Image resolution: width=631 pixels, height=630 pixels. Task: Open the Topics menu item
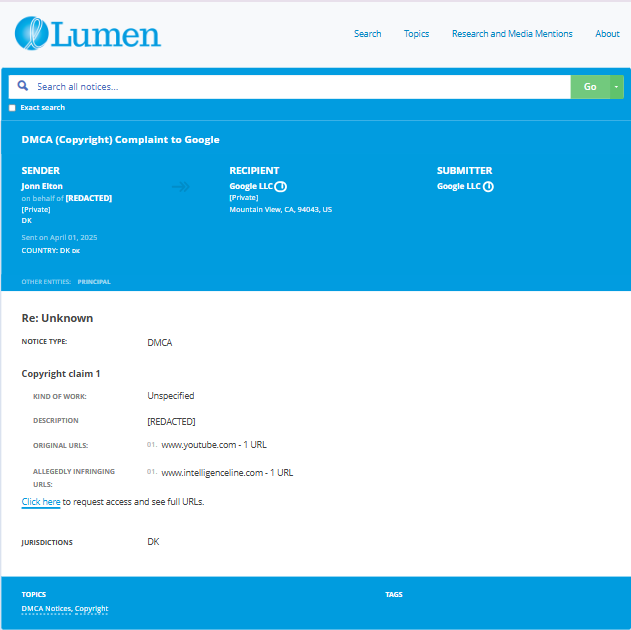[417, 34]
